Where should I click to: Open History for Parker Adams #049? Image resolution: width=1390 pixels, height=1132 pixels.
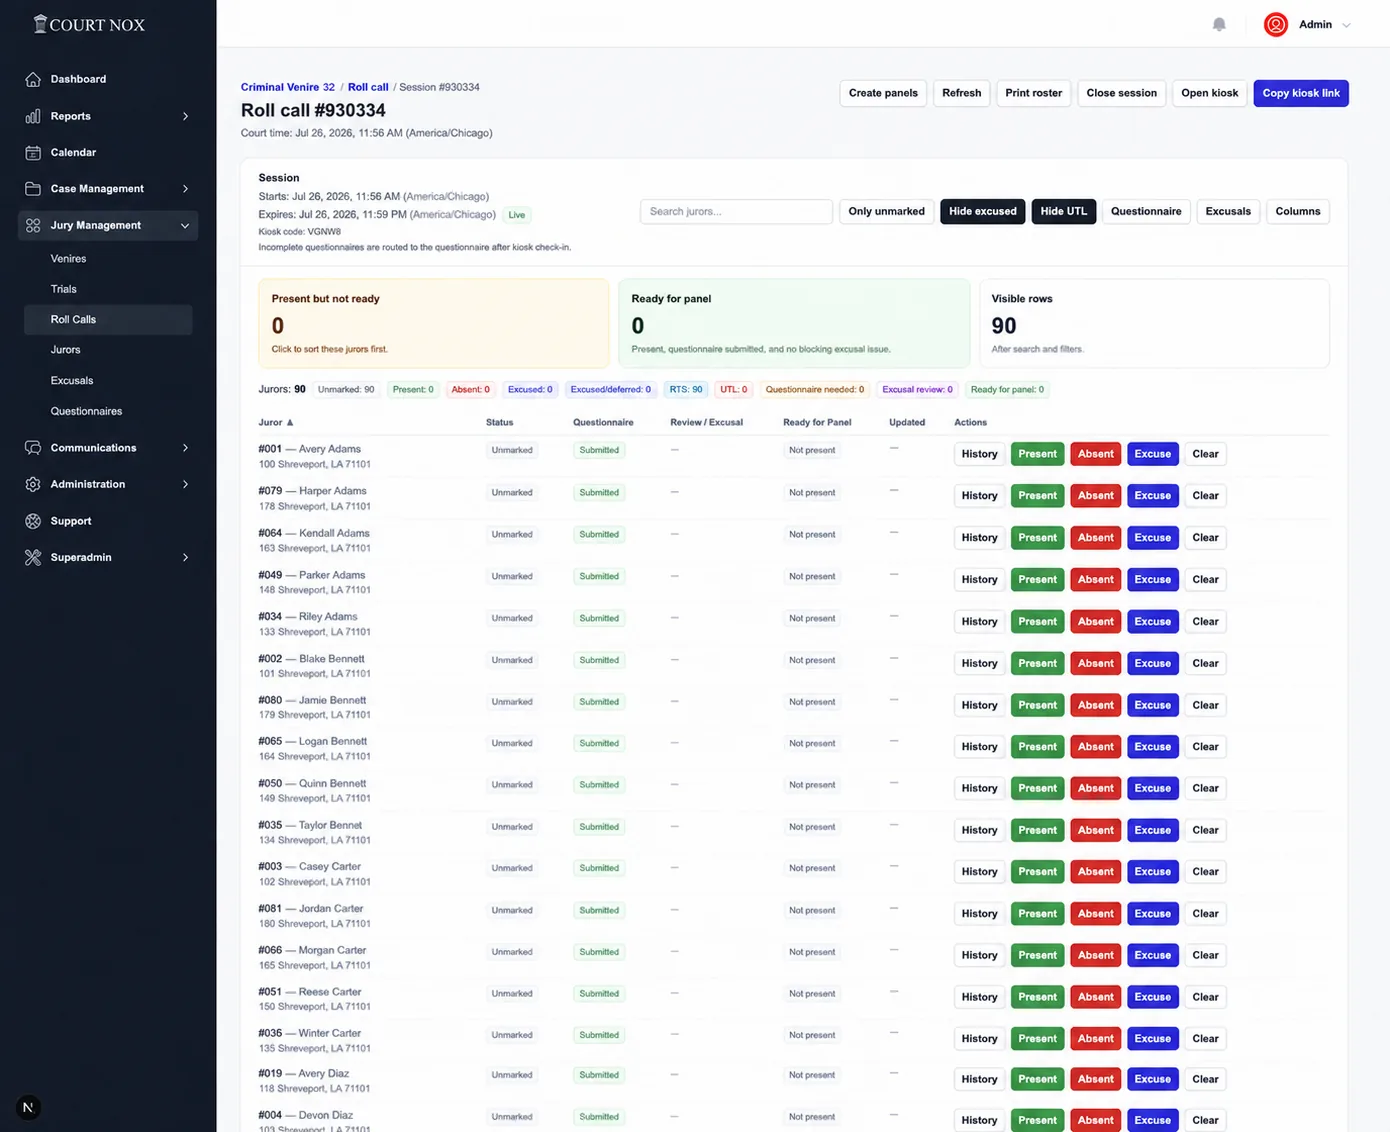[x=979, y=580]
